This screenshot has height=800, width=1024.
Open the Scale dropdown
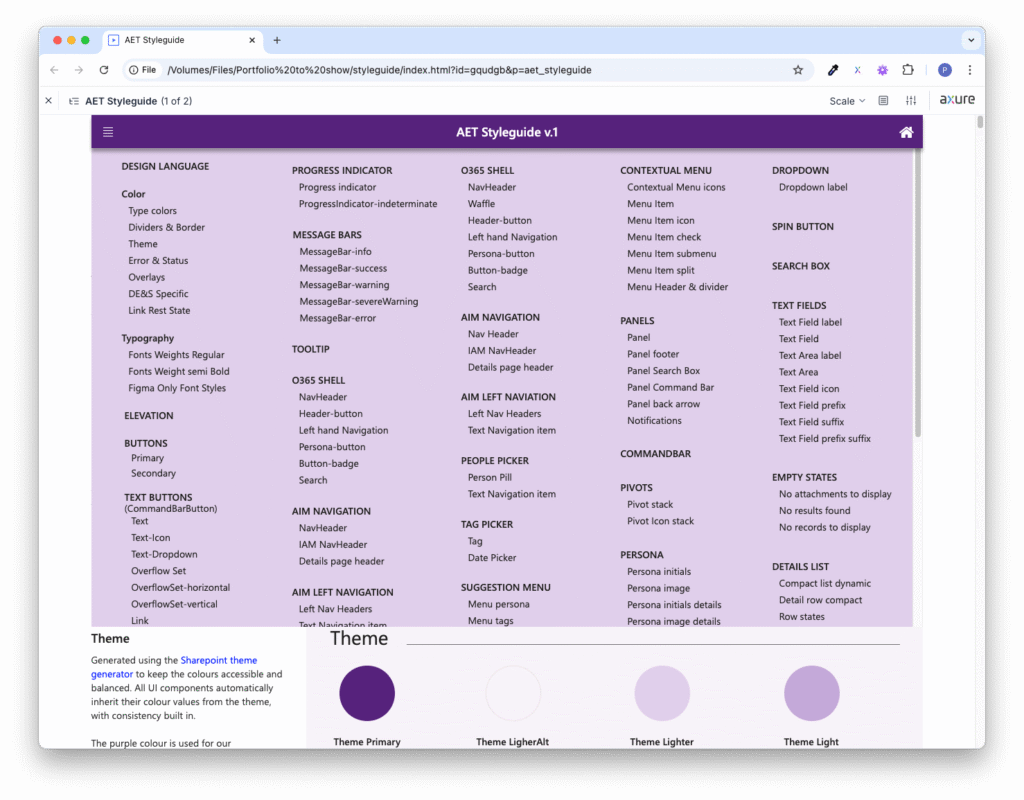[847, 101]
